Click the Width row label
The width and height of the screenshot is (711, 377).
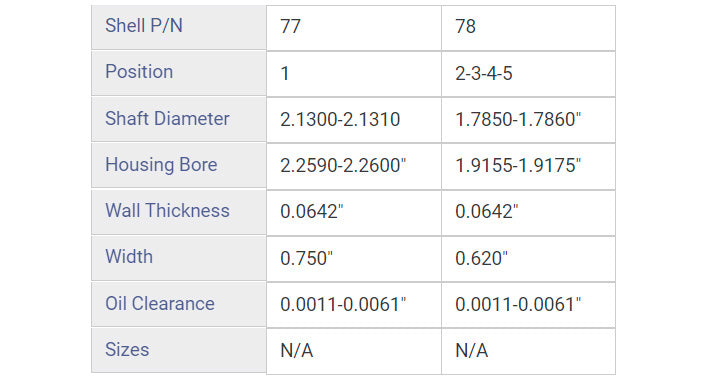(179, 258)
